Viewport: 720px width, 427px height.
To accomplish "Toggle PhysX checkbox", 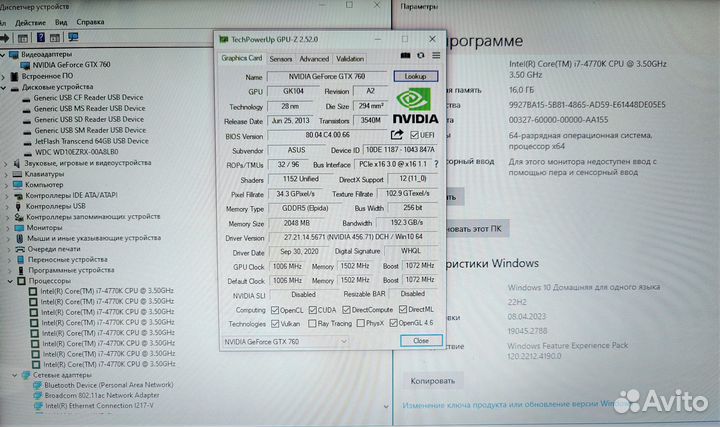I will tap(360, 323).
